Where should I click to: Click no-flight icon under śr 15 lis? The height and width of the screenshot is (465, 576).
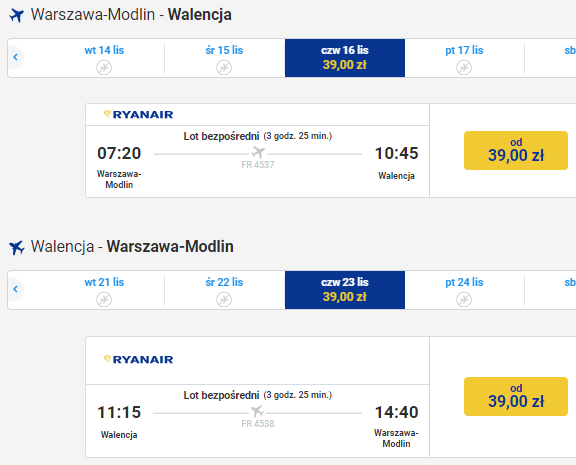224,68
